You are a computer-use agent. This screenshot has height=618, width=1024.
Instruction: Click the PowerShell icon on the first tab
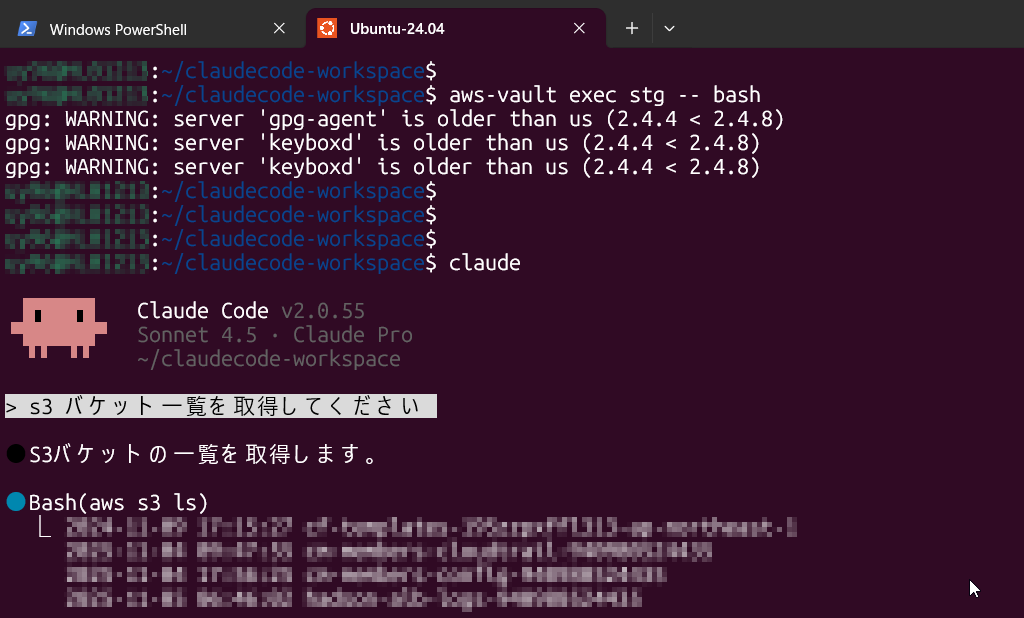[27, 28]
